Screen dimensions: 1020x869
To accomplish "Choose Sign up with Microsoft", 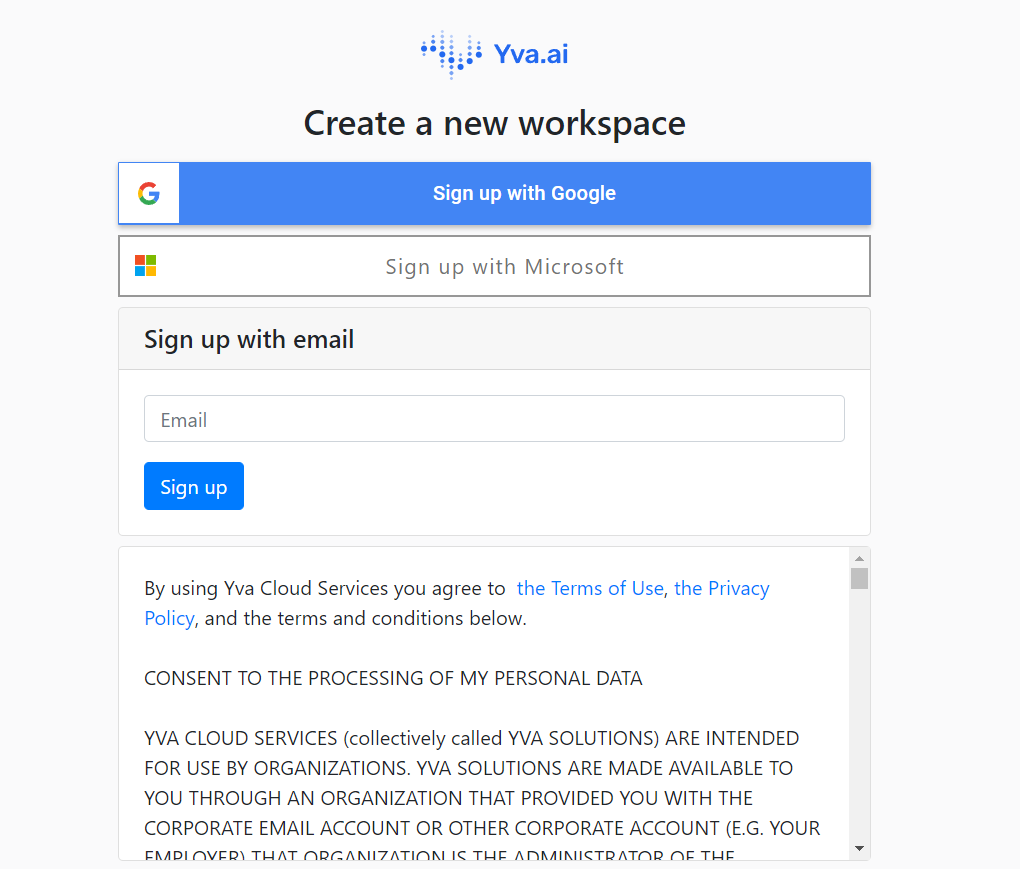I will click(494, 266).
